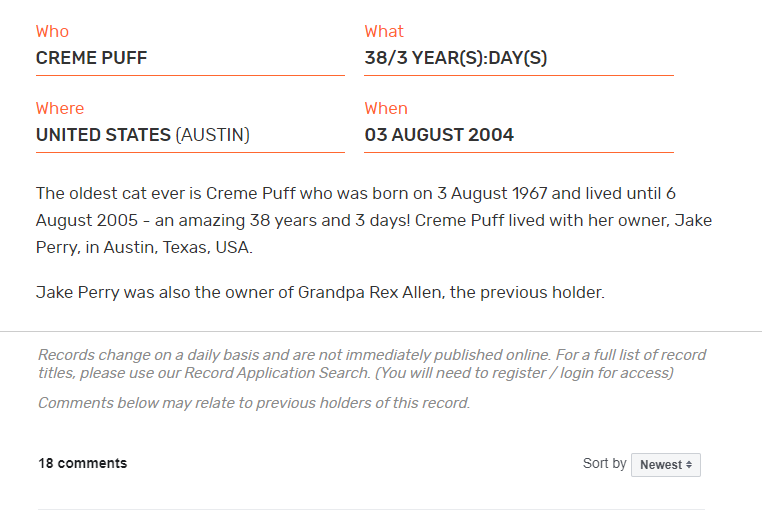Open the Newest sort dropdown
Screen dimensions: 762x512
(665, 465)
